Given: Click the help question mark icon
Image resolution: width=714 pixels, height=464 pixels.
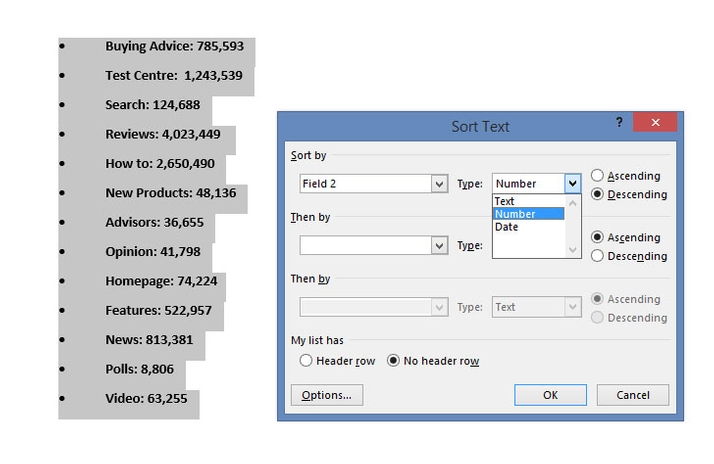Looking at the screenshot, I should (x=619, y=122).
